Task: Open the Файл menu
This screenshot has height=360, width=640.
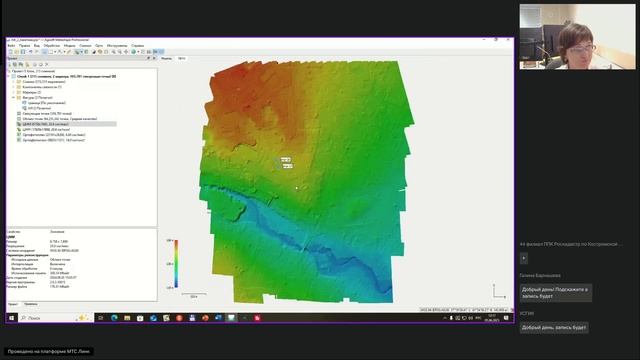Action: 11,46
